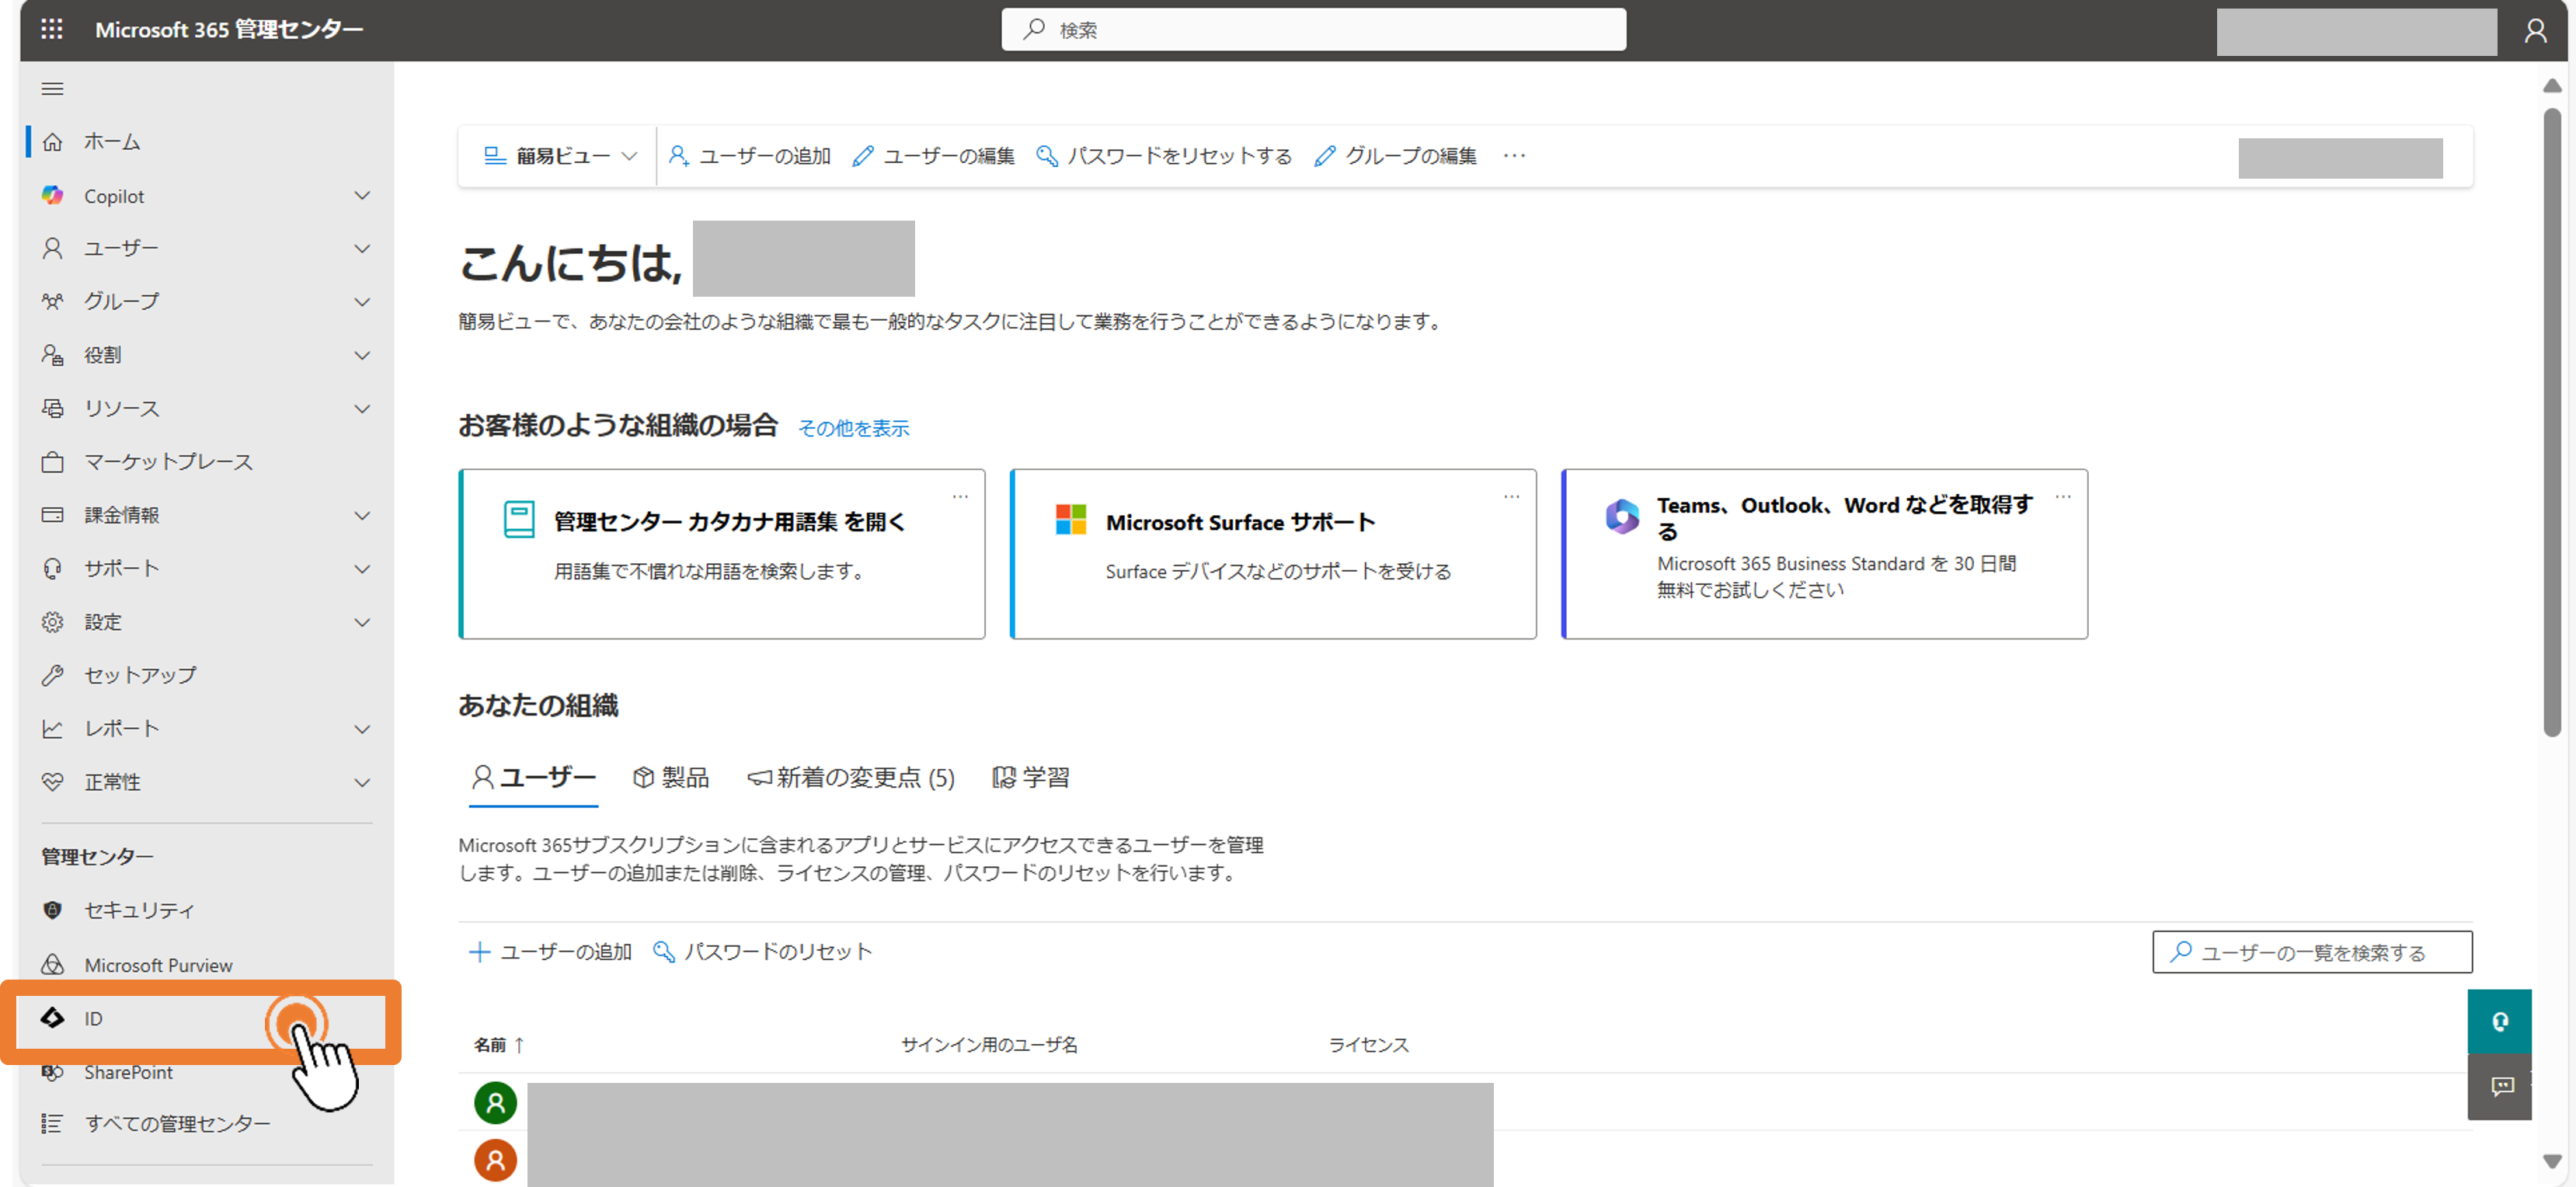
Task: Open the toolbar more options ellipsis
Action: (x=1514, y=156)
